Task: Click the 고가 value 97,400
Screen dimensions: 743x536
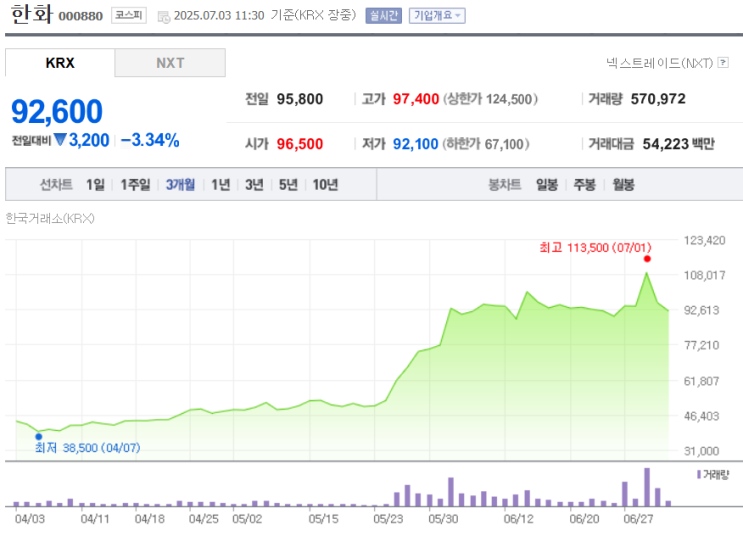Action: (416, 99)
